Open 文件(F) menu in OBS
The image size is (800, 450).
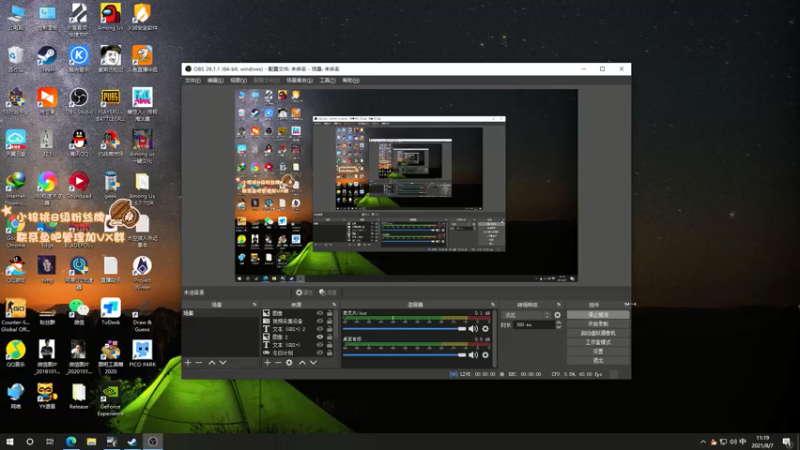(192, 81)
